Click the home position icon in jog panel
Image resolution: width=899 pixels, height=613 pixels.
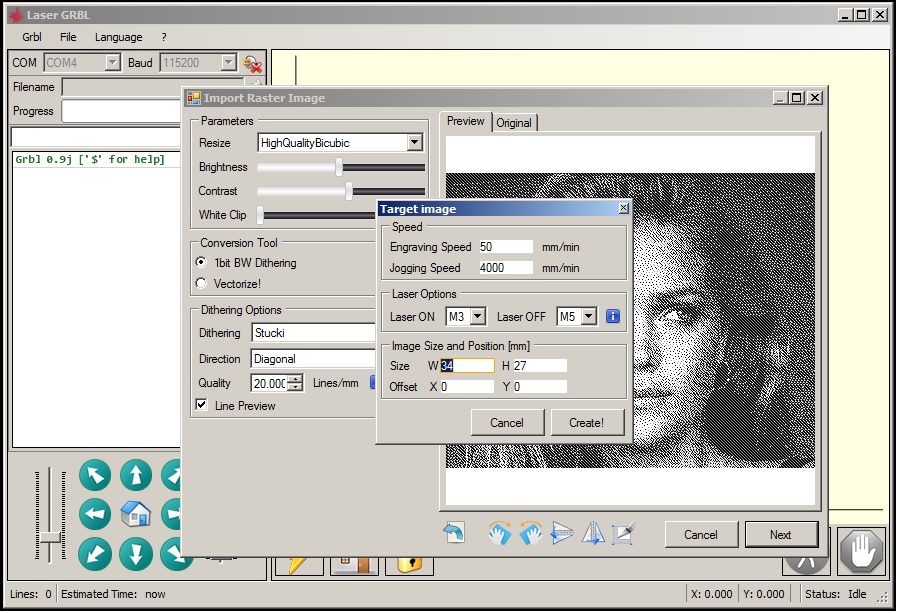135,514
